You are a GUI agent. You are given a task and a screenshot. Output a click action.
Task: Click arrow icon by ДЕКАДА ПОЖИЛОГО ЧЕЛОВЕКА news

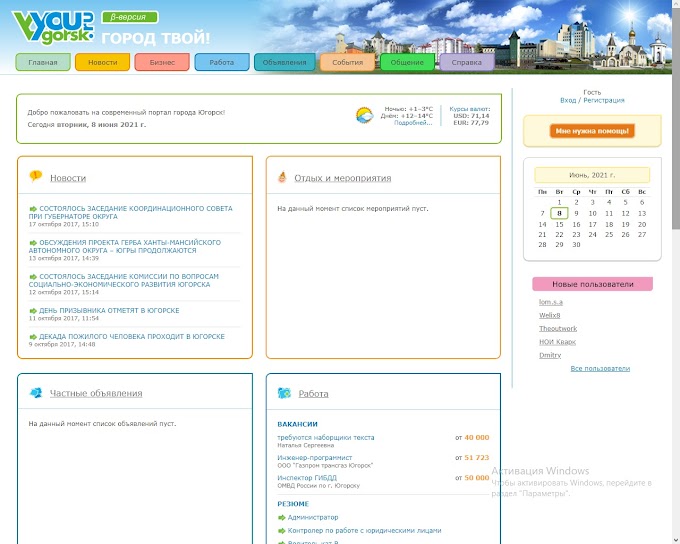(x=33, y=337)
